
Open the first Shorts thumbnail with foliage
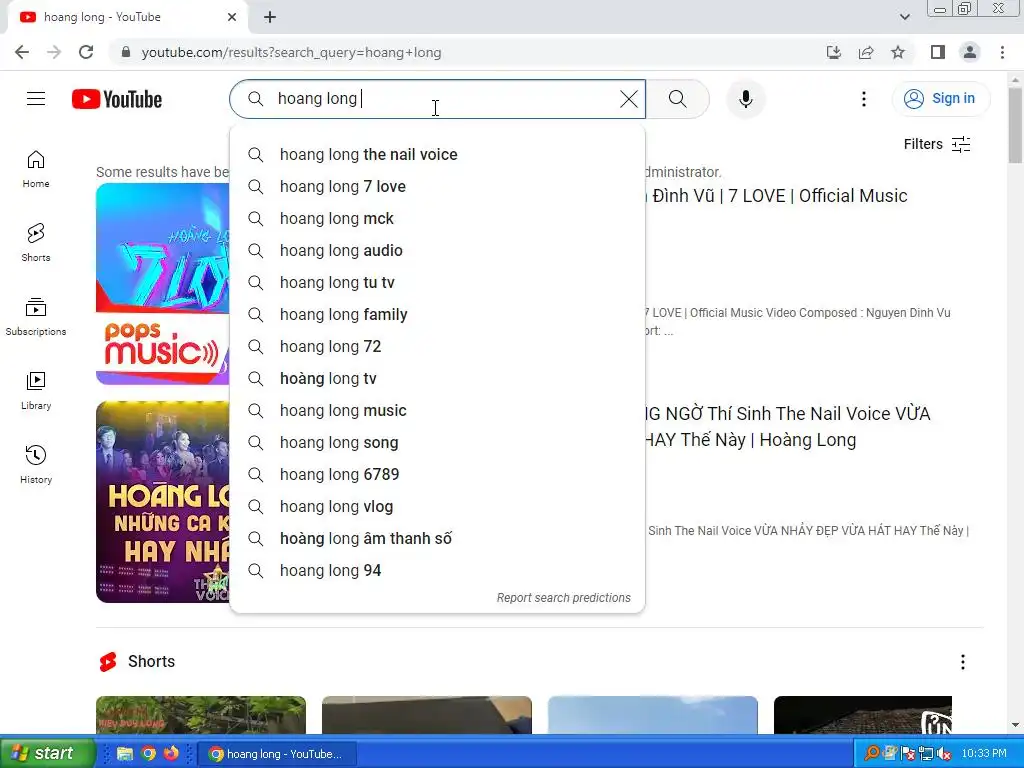click(x=200, y=715)
